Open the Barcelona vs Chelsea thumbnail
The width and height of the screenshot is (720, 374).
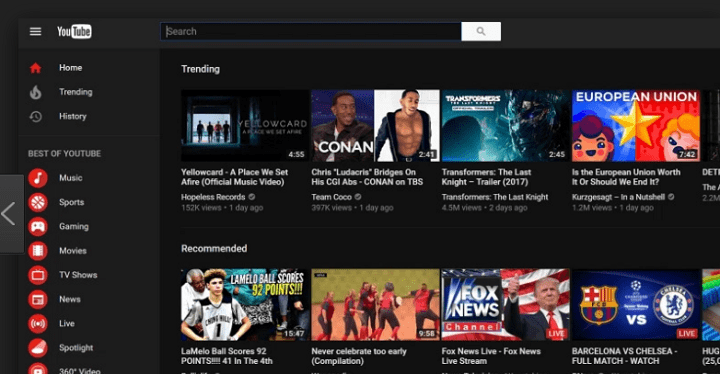[x=636, y=305]
